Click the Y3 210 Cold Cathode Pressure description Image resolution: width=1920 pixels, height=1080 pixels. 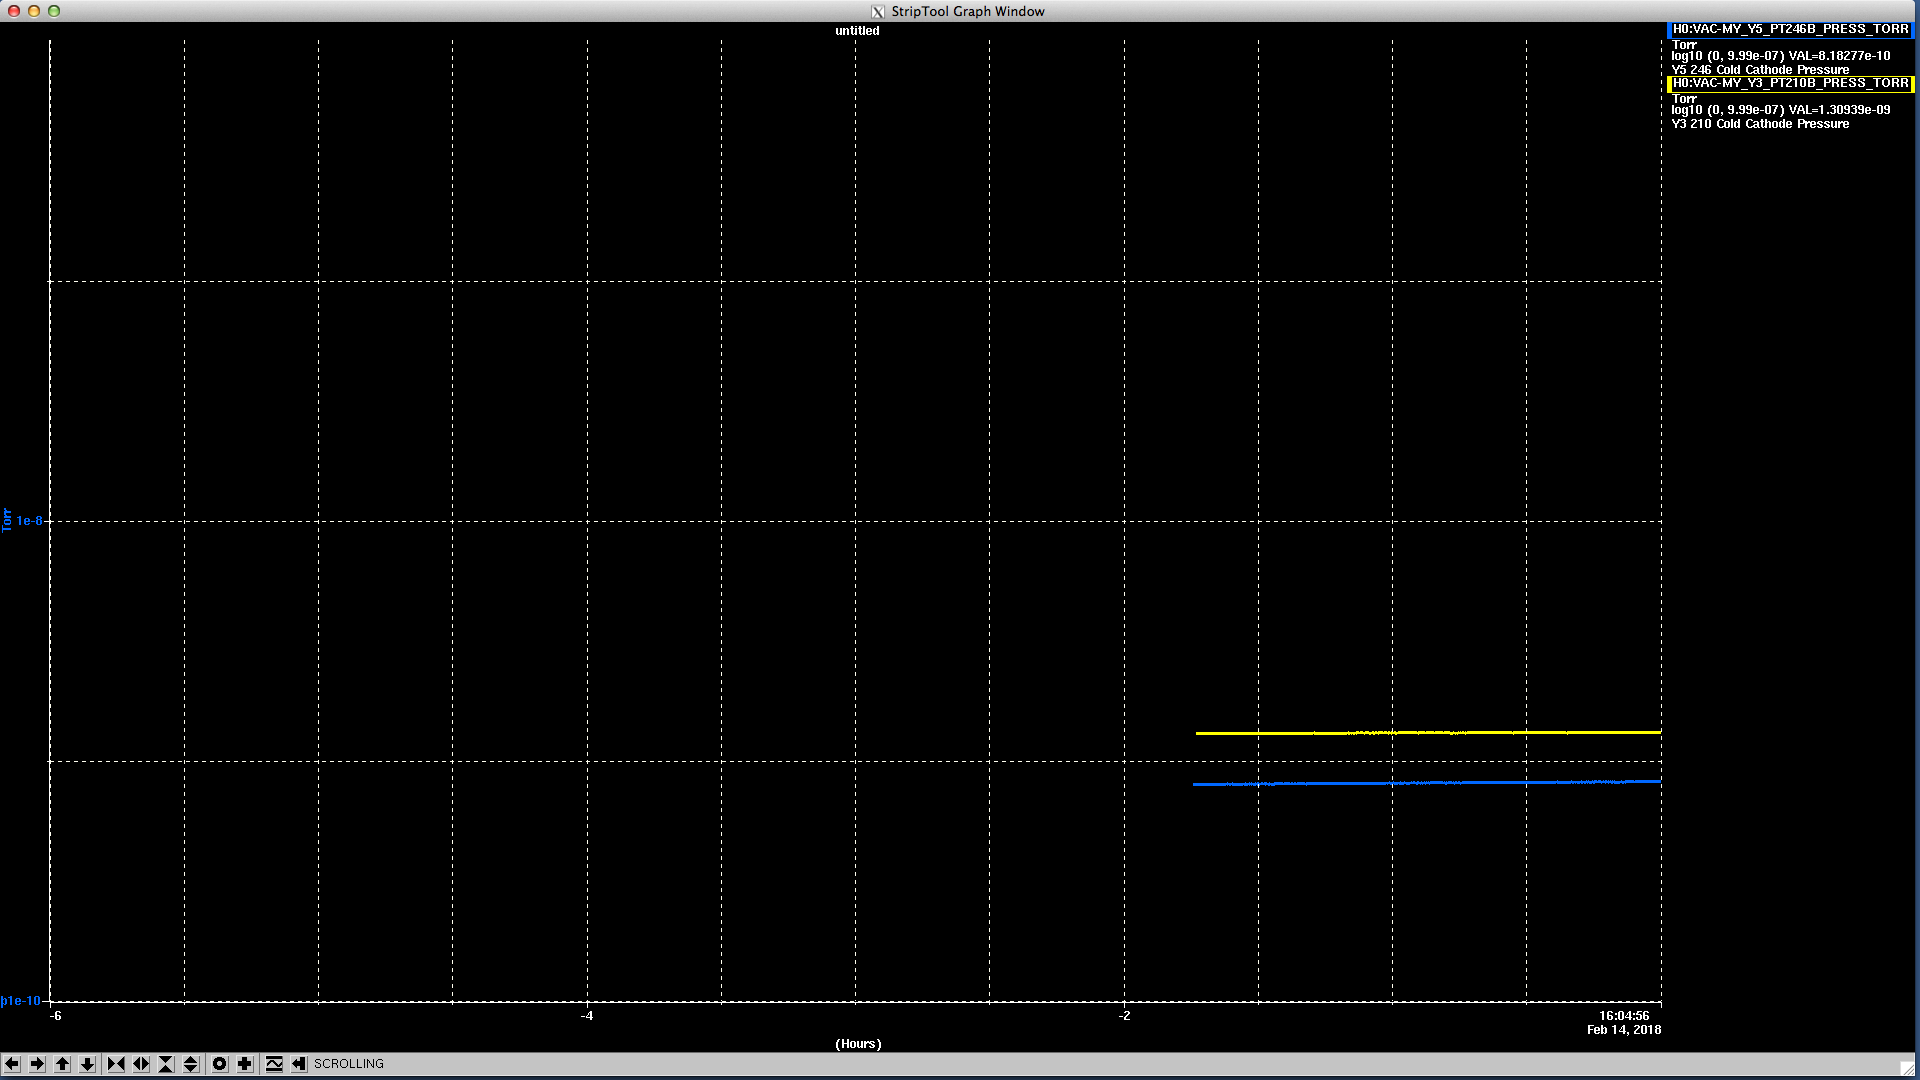click(x=1760, y=124)
